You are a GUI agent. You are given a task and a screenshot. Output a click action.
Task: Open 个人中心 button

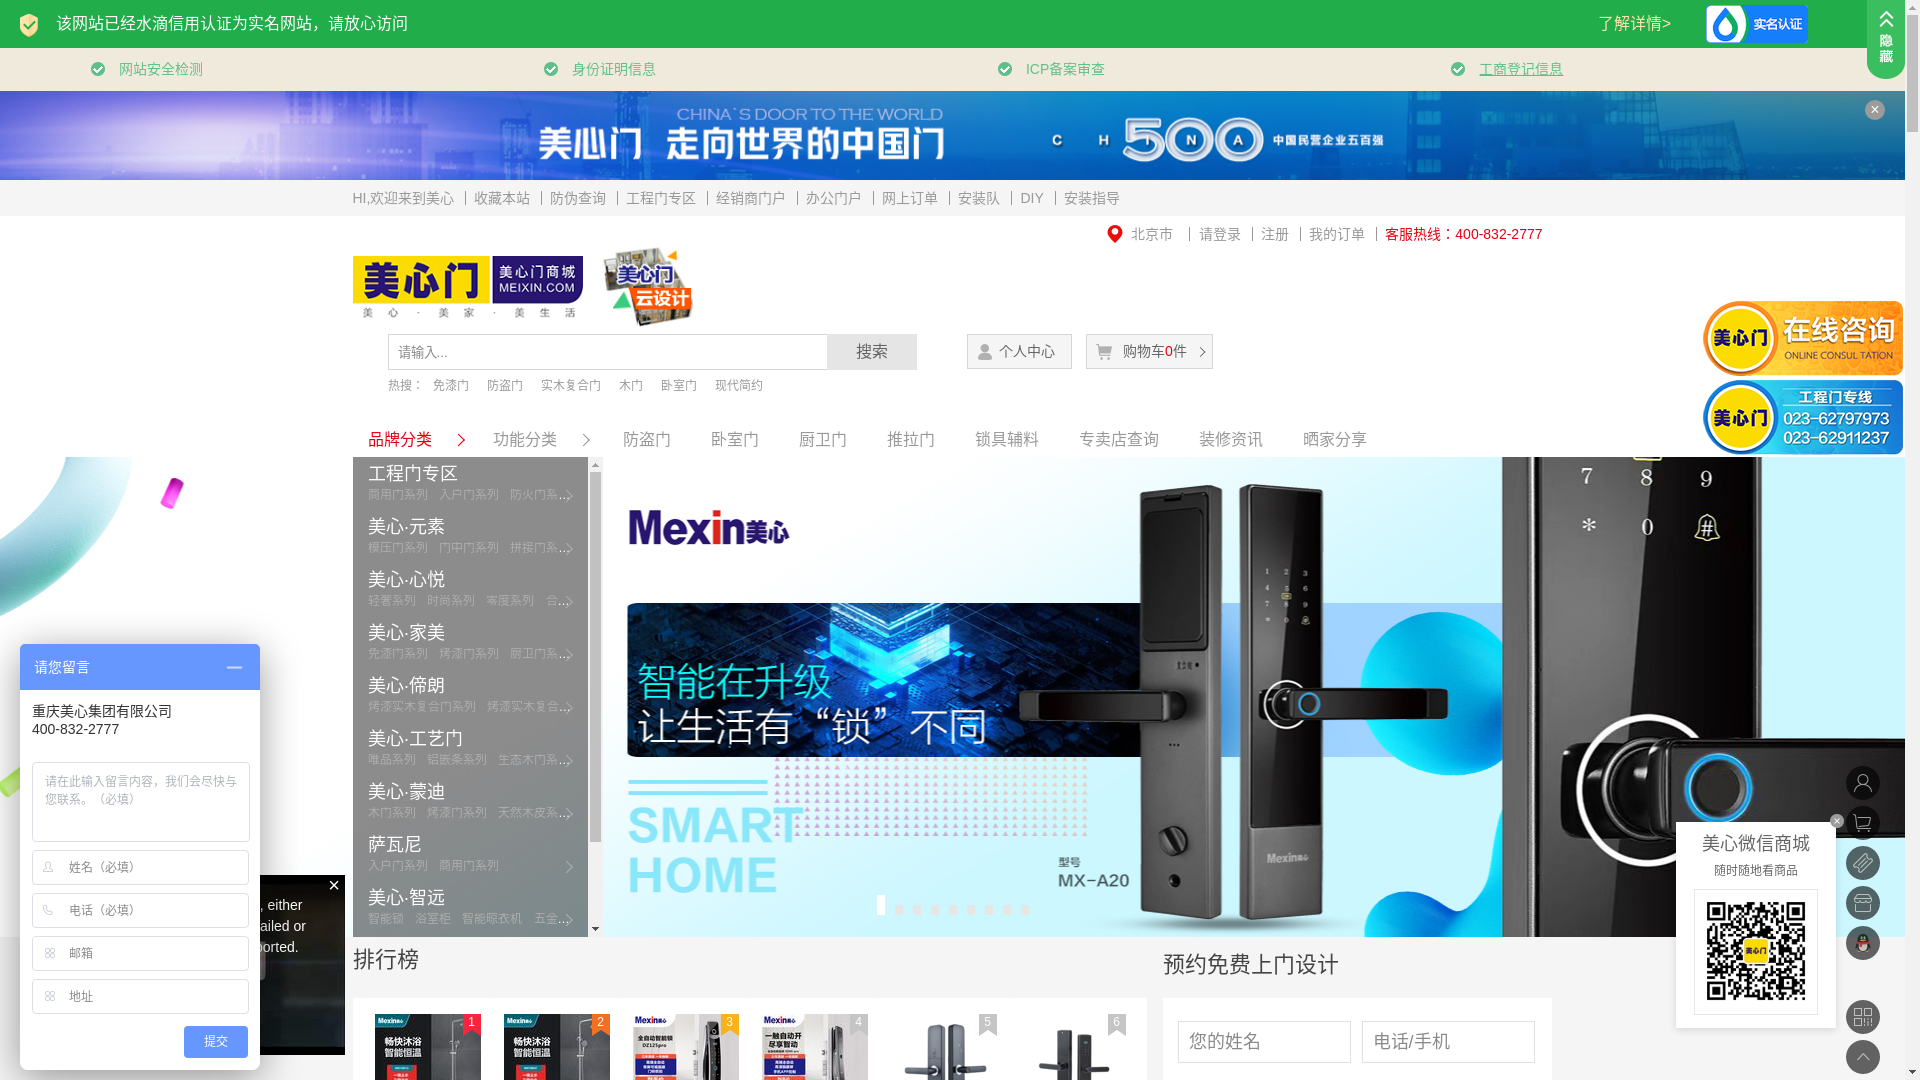[x=1019, y=351]
